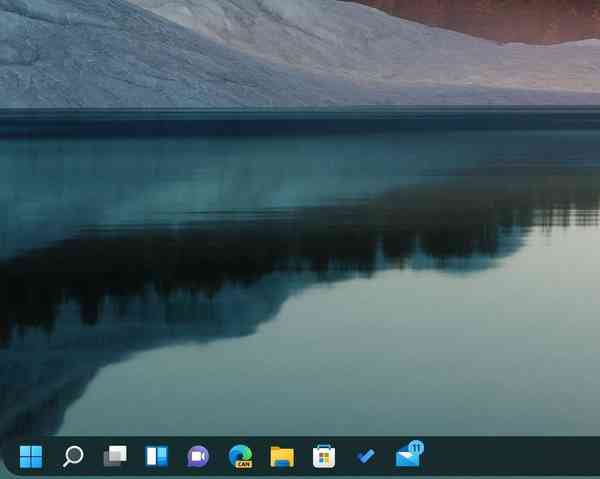Launch the Microsoft Store app
Image resolution: width=600 pixels, height=479 pixels.
click(x=323, y=457)
